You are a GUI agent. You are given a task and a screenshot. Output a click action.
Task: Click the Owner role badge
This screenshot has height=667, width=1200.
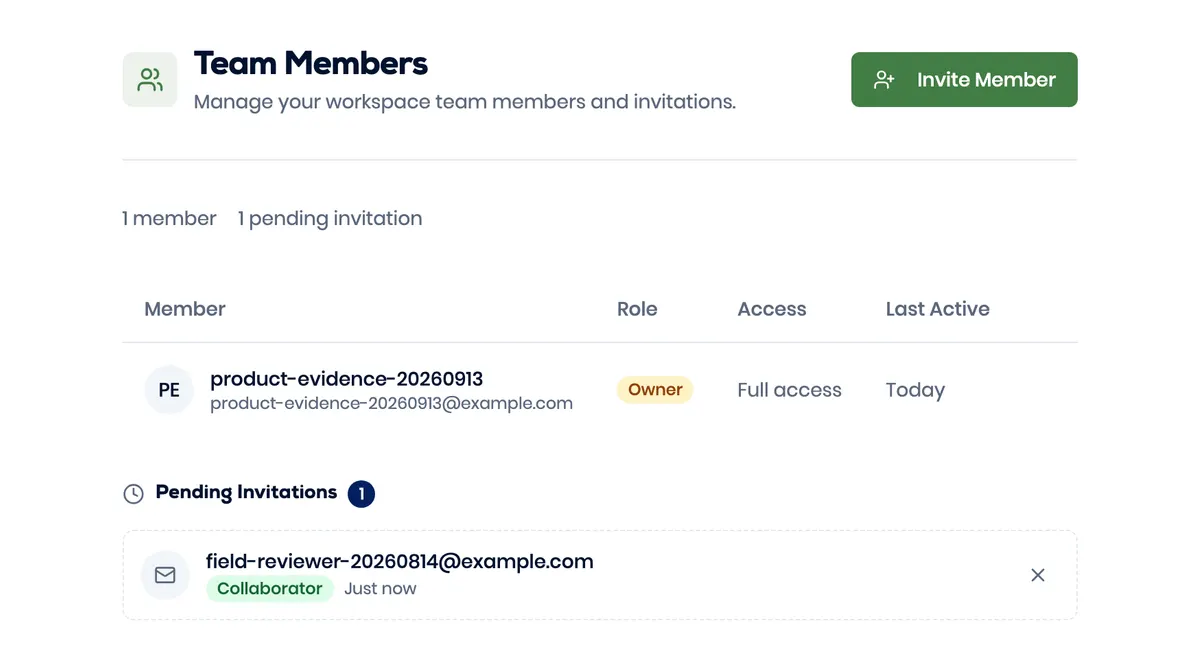[655, 390]
